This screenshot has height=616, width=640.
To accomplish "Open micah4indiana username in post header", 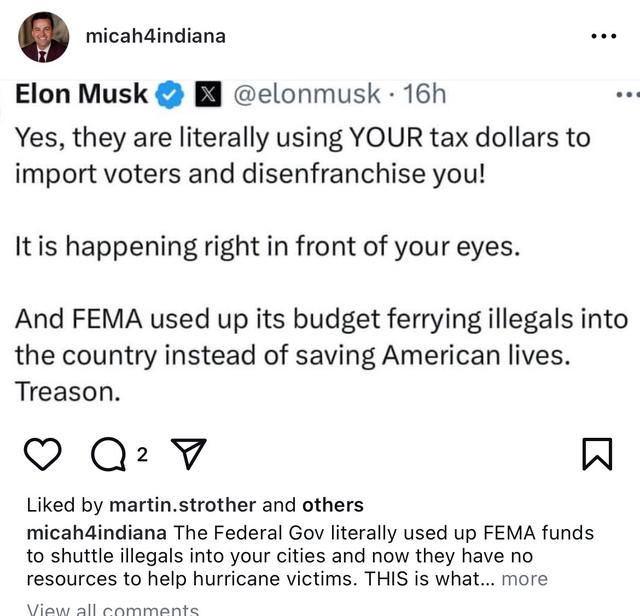I will click(x=155, y=36).
